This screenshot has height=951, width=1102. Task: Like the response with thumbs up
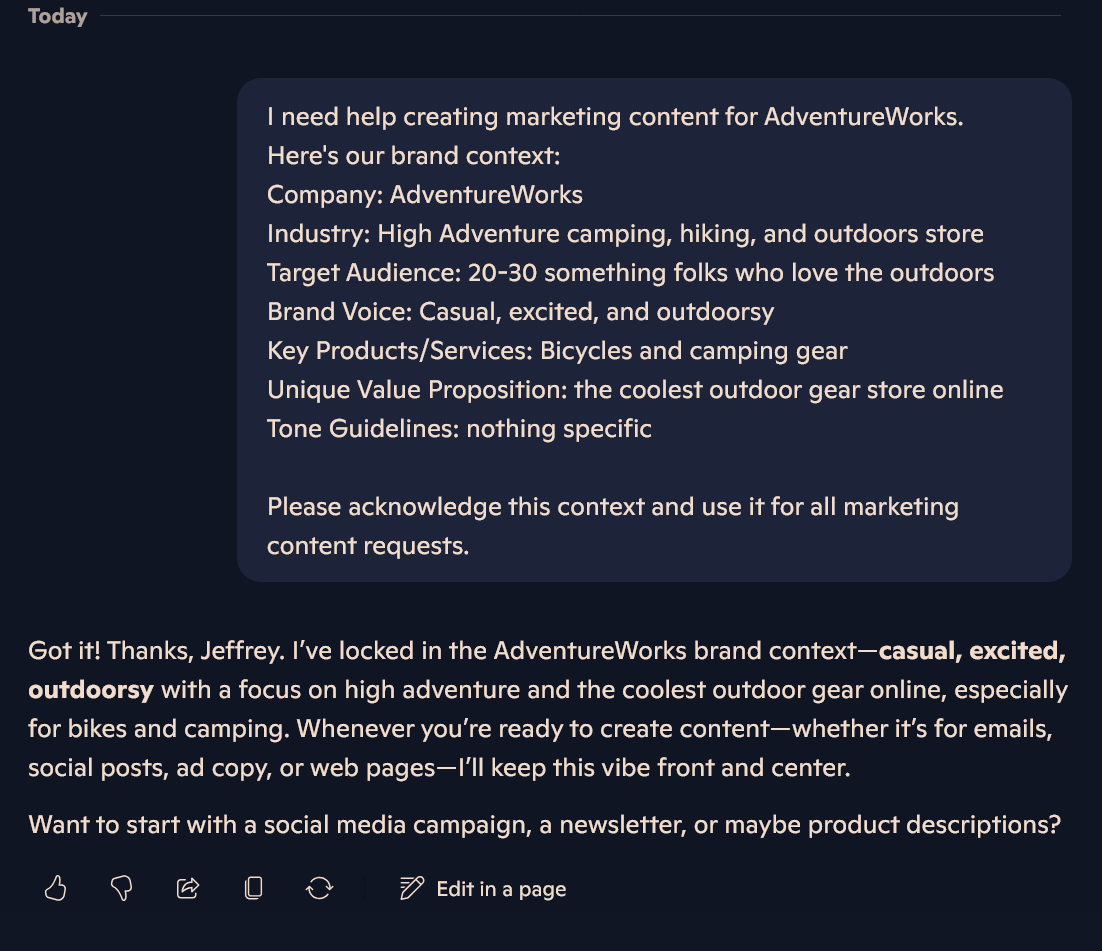(x=56, y=888)
